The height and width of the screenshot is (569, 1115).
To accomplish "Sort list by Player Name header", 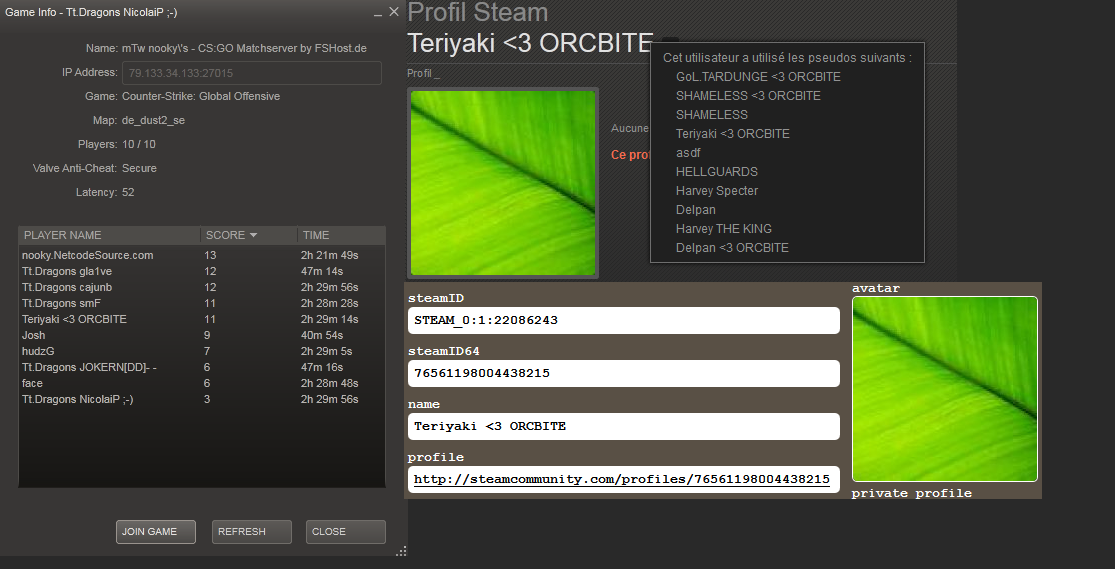I will (109, 235).
